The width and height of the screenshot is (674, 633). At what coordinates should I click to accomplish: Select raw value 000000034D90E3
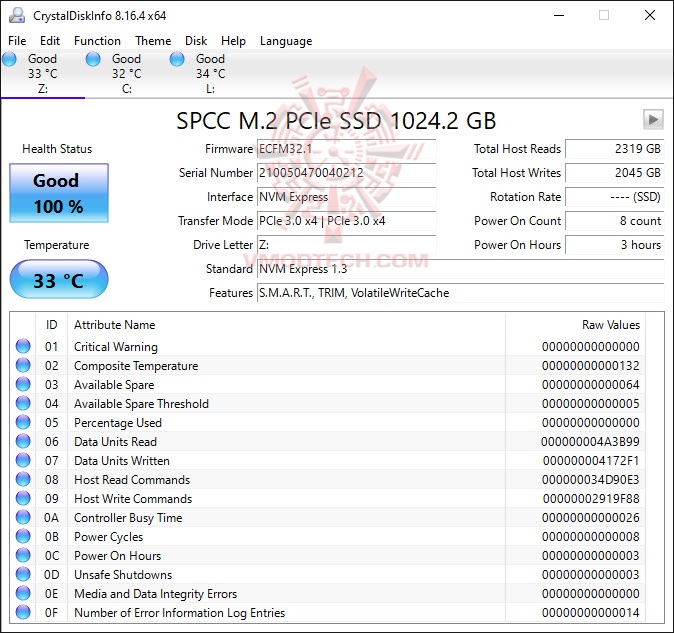tap(591, 480)
